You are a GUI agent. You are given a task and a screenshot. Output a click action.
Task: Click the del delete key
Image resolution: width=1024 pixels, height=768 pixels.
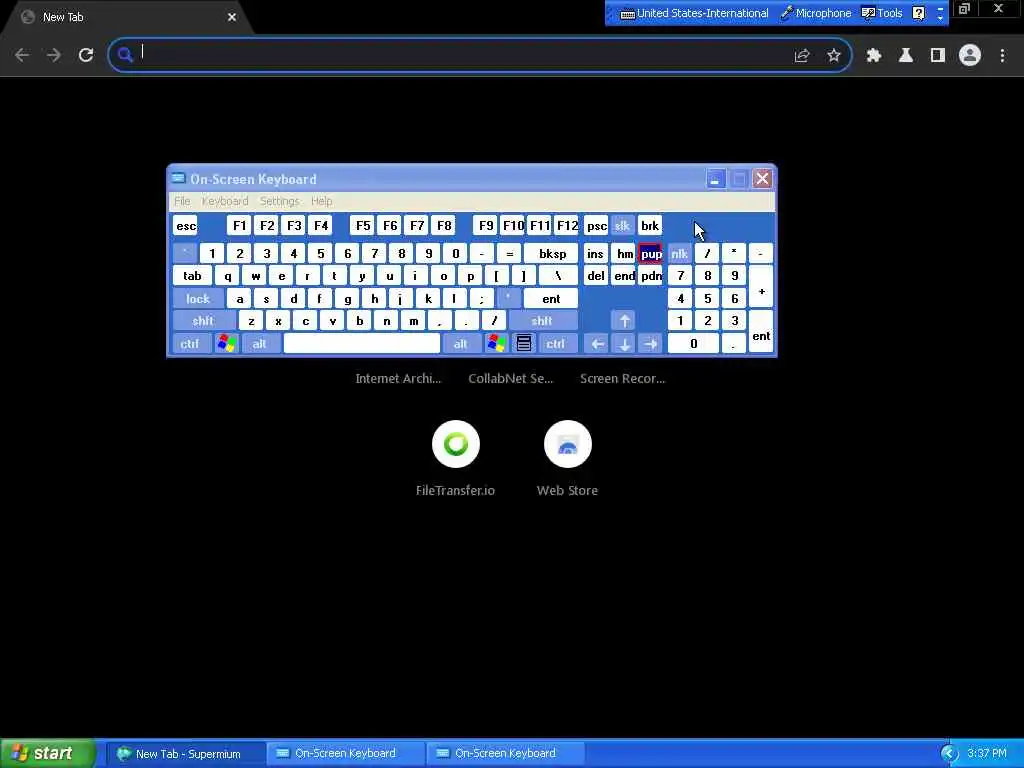pos(596,276)
